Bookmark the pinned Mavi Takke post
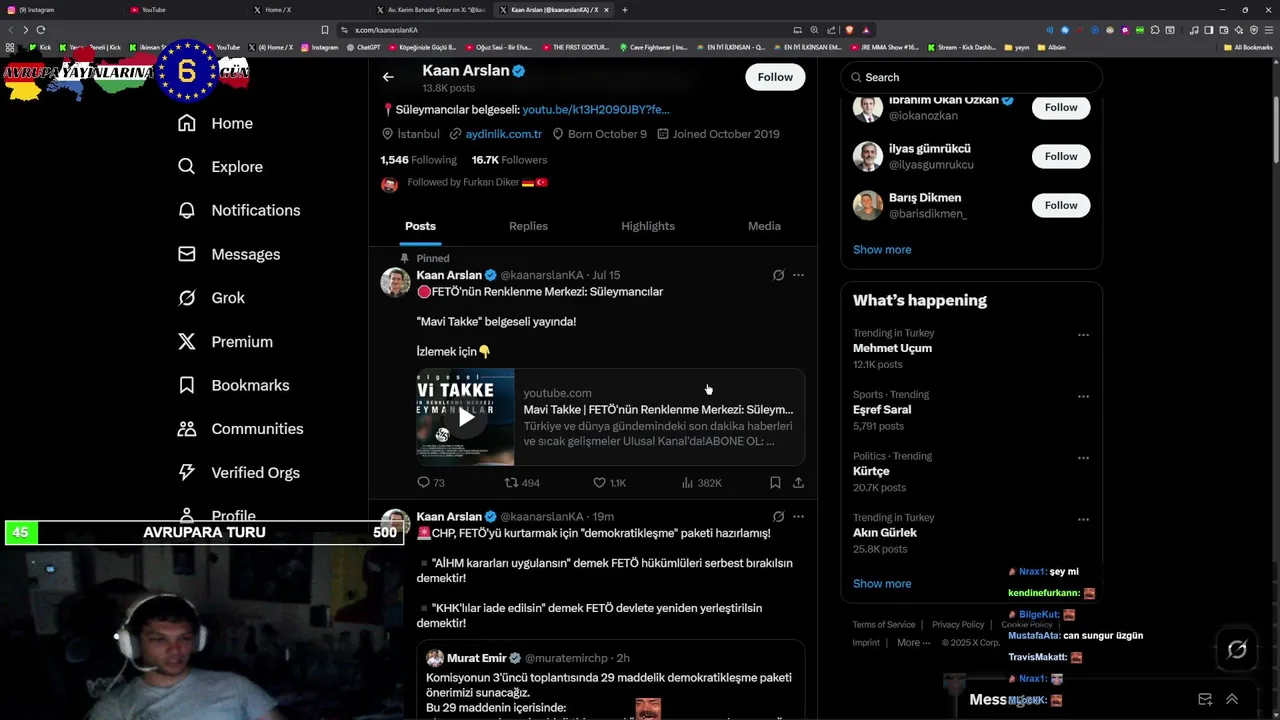 [775, 482]
